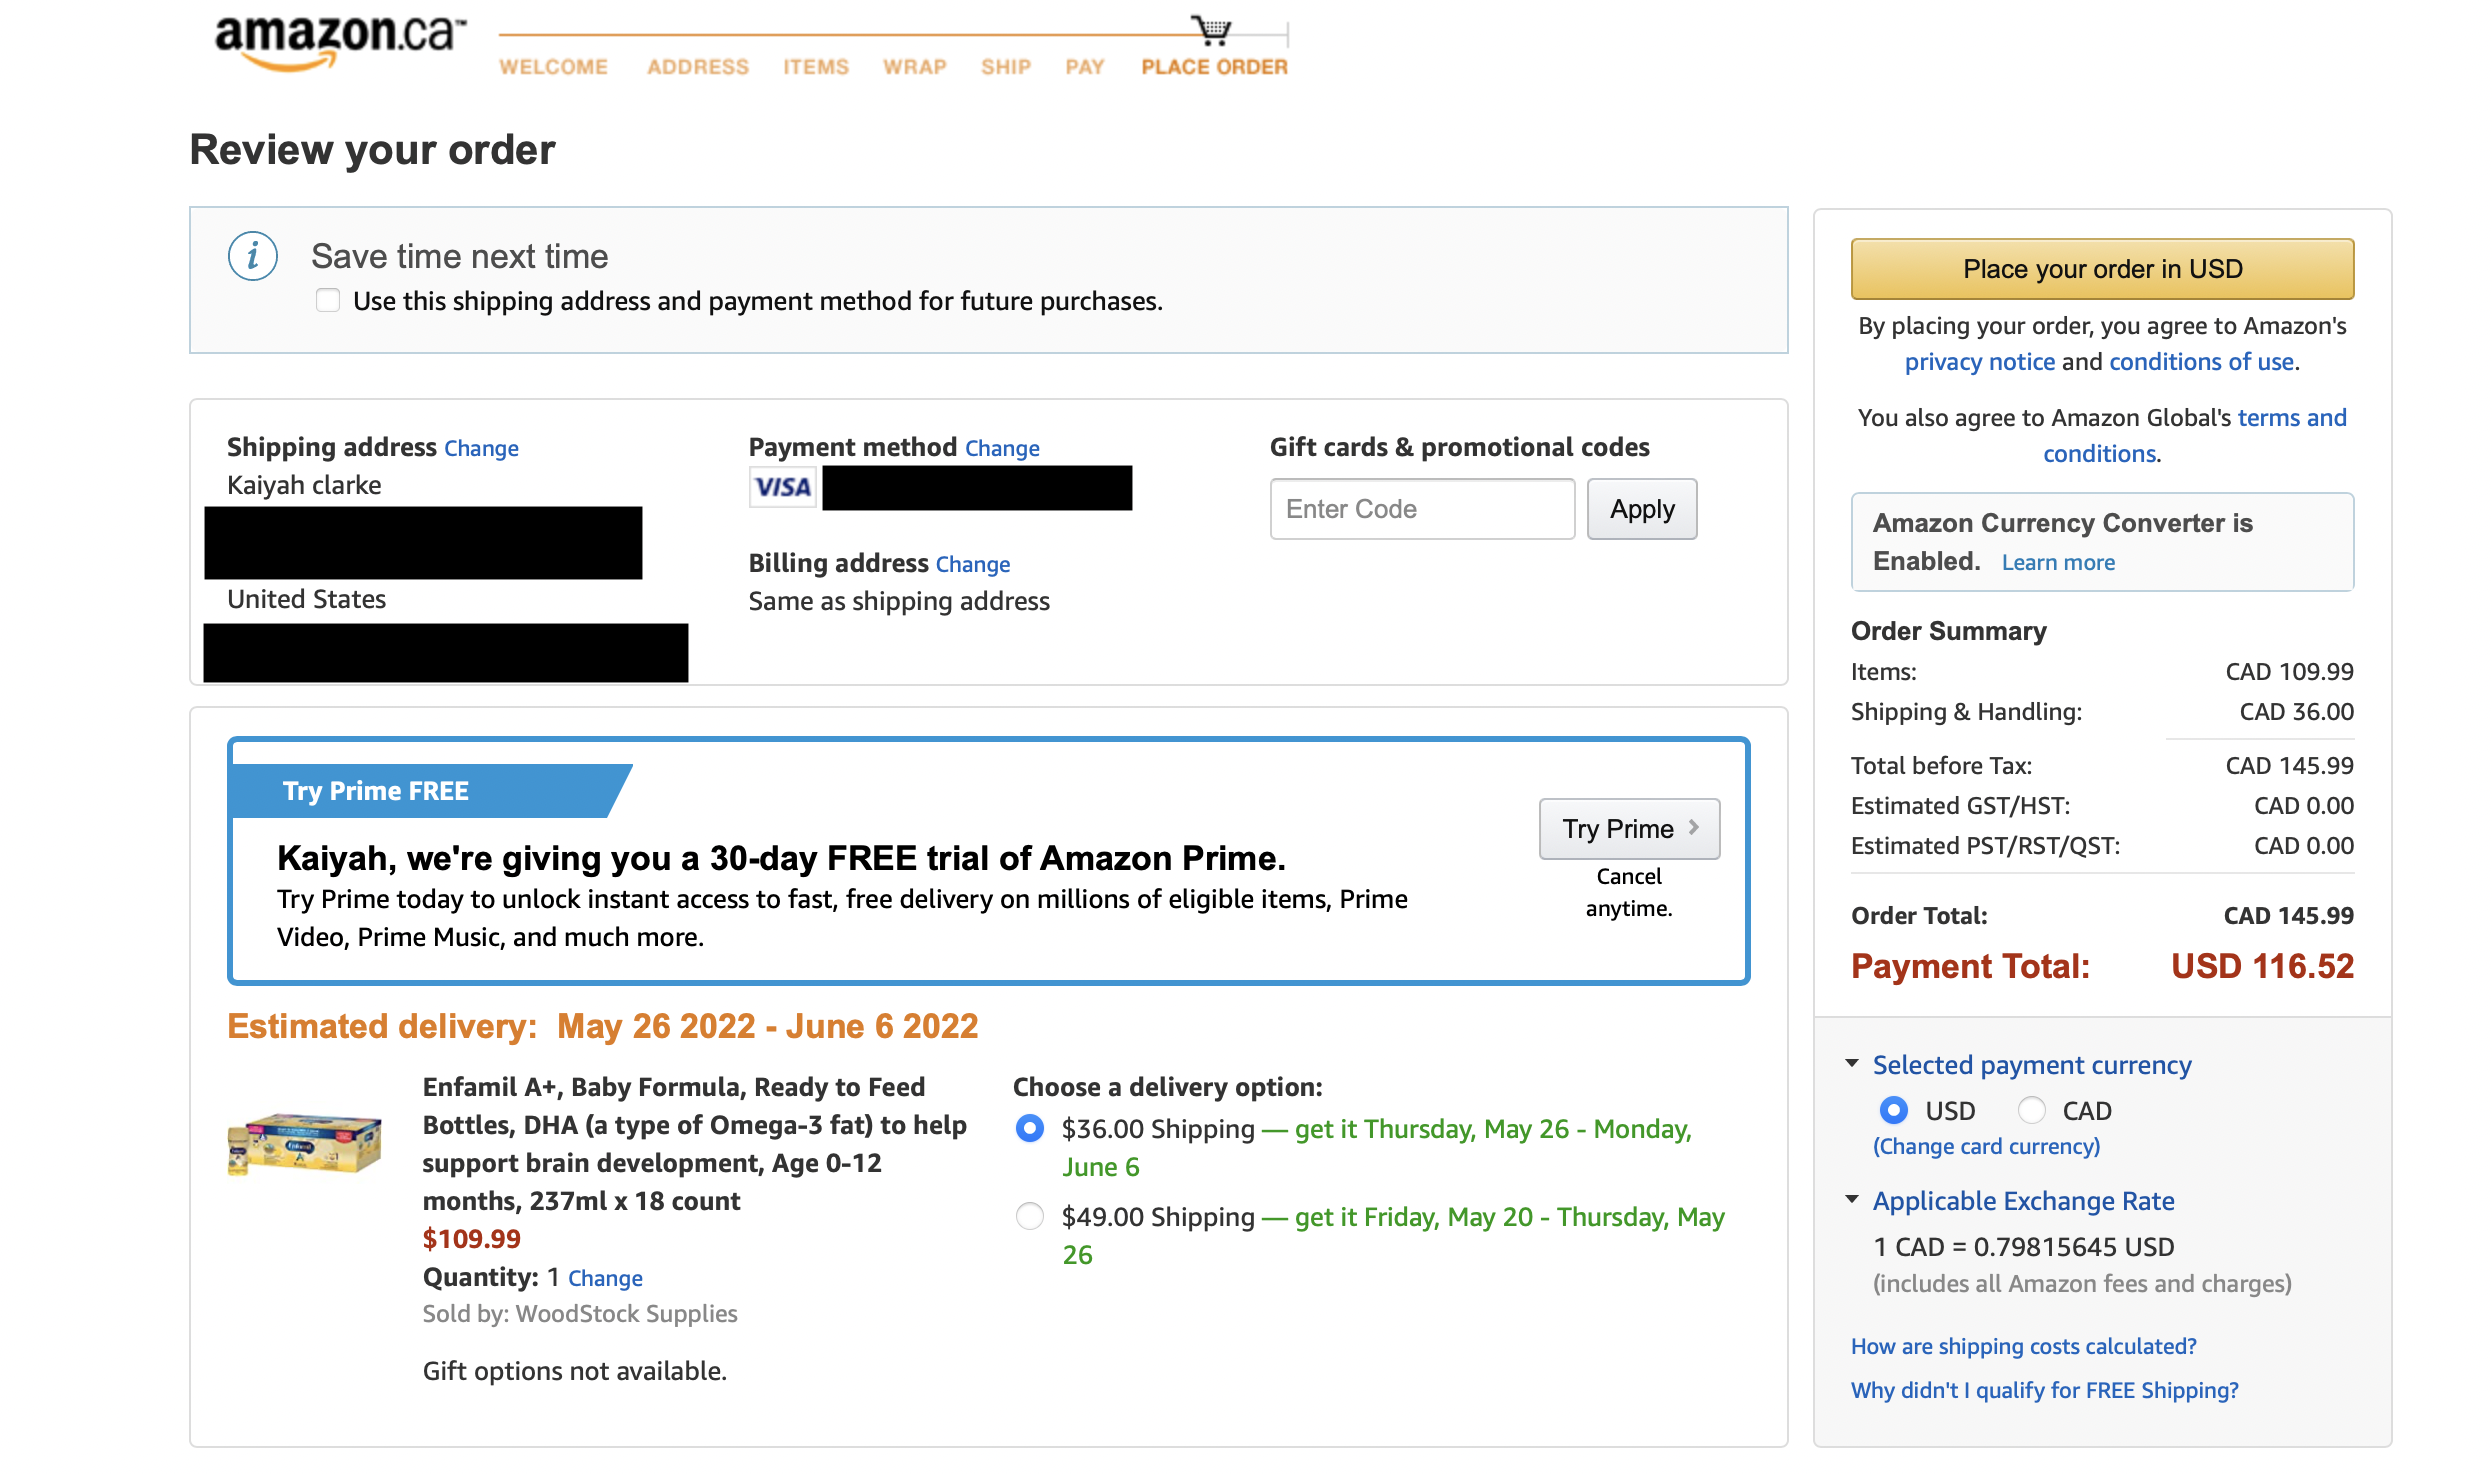2492x1474 pixels.
Task: Select the $49.00 Shipping delivery option
Action: point(1029,1217)
